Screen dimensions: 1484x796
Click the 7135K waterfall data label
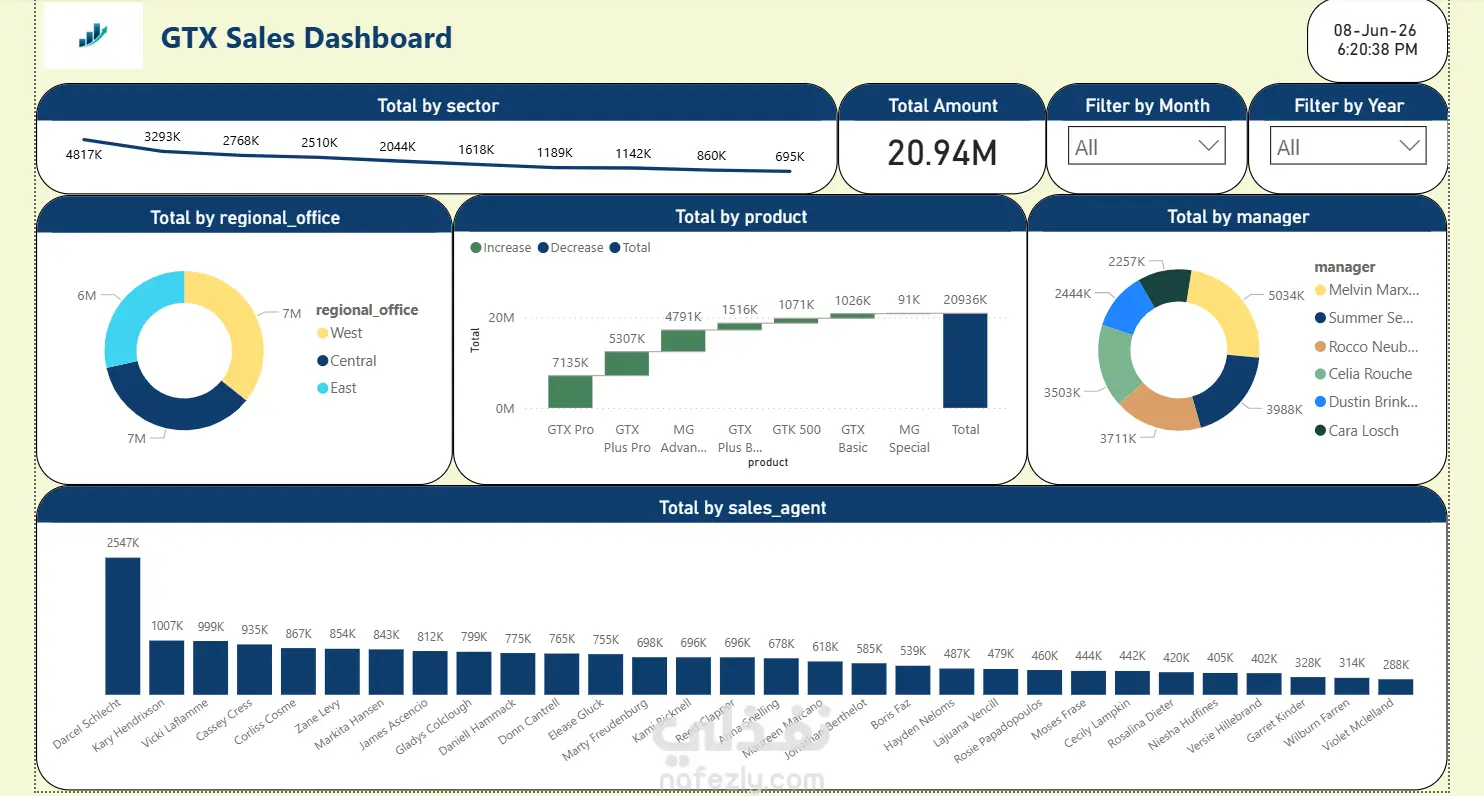coord(570,363)
